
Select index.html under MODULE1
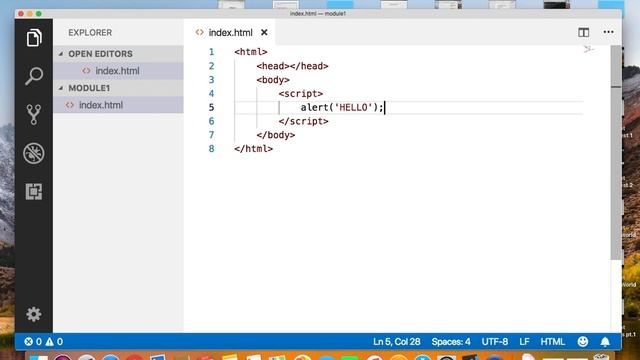pyautogui.click(x=118, y=105)
